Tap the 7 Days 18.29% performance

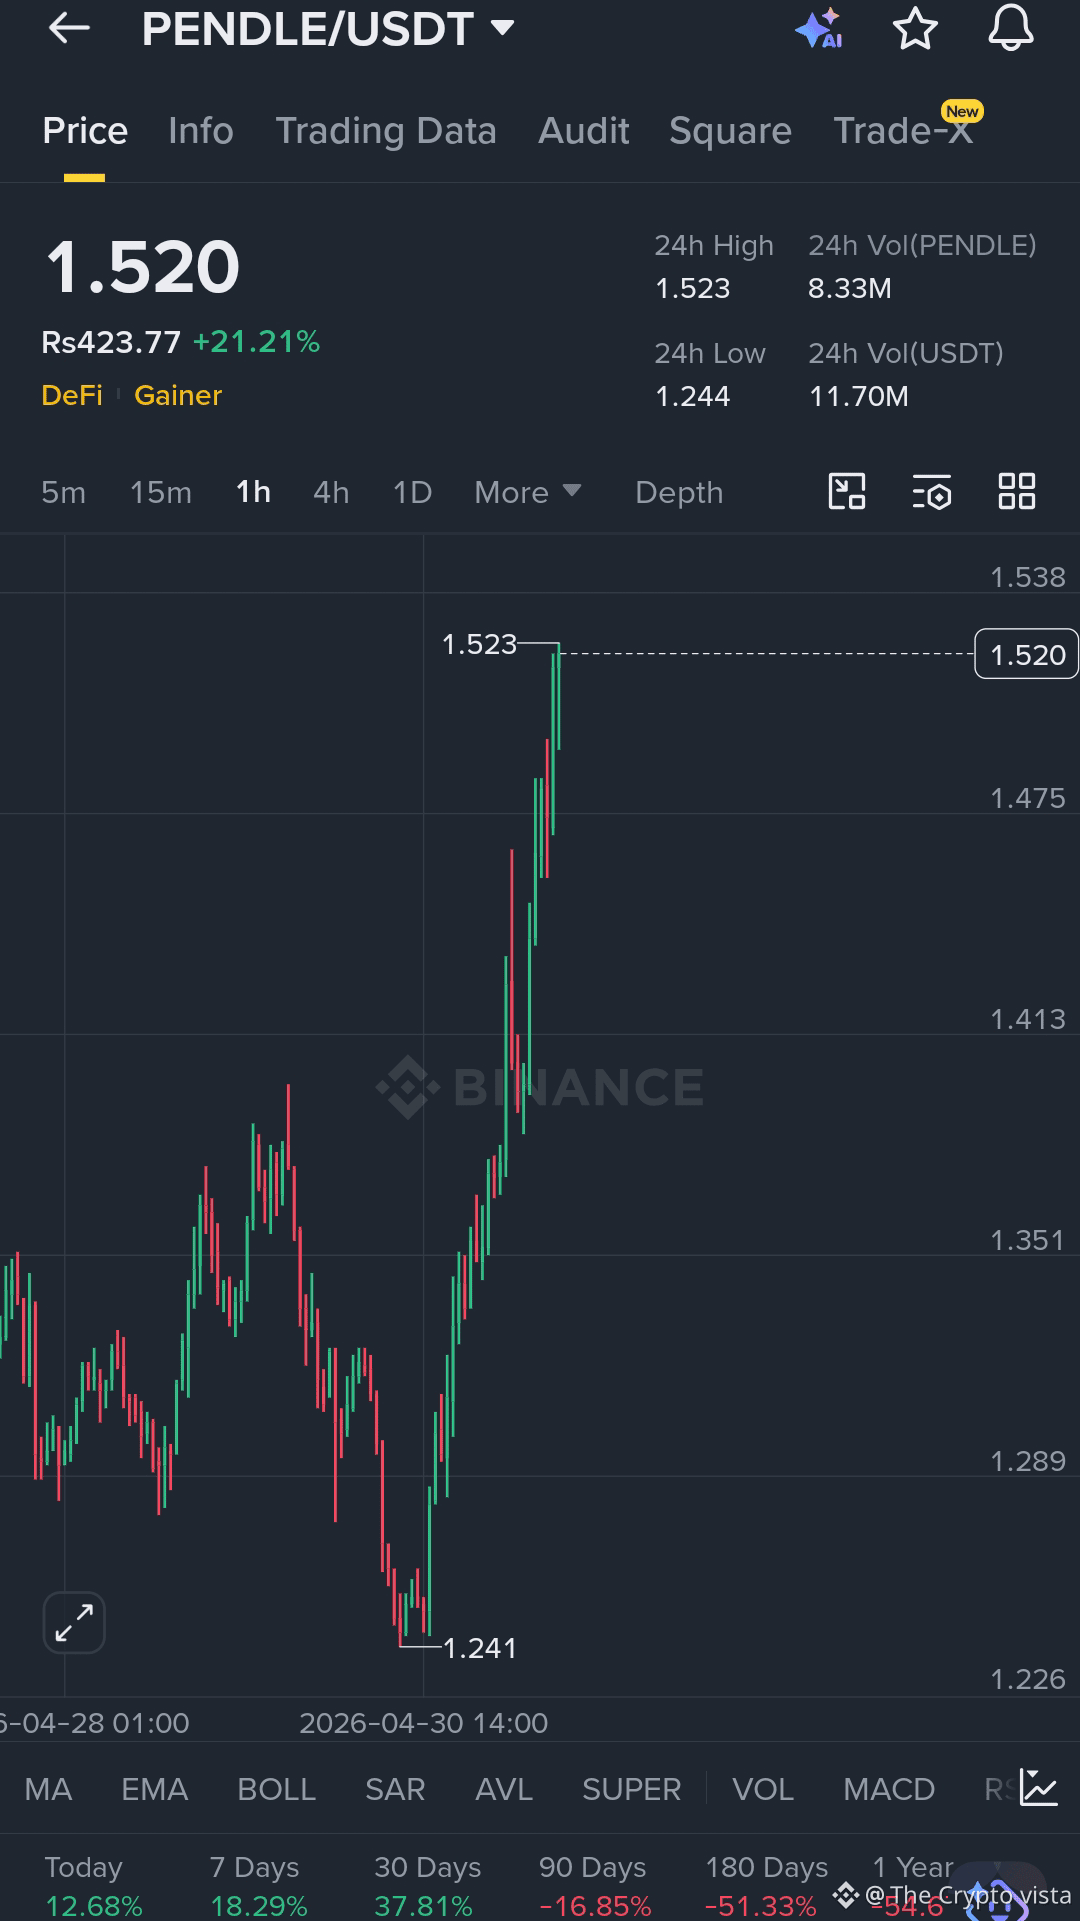[258, 1886]
